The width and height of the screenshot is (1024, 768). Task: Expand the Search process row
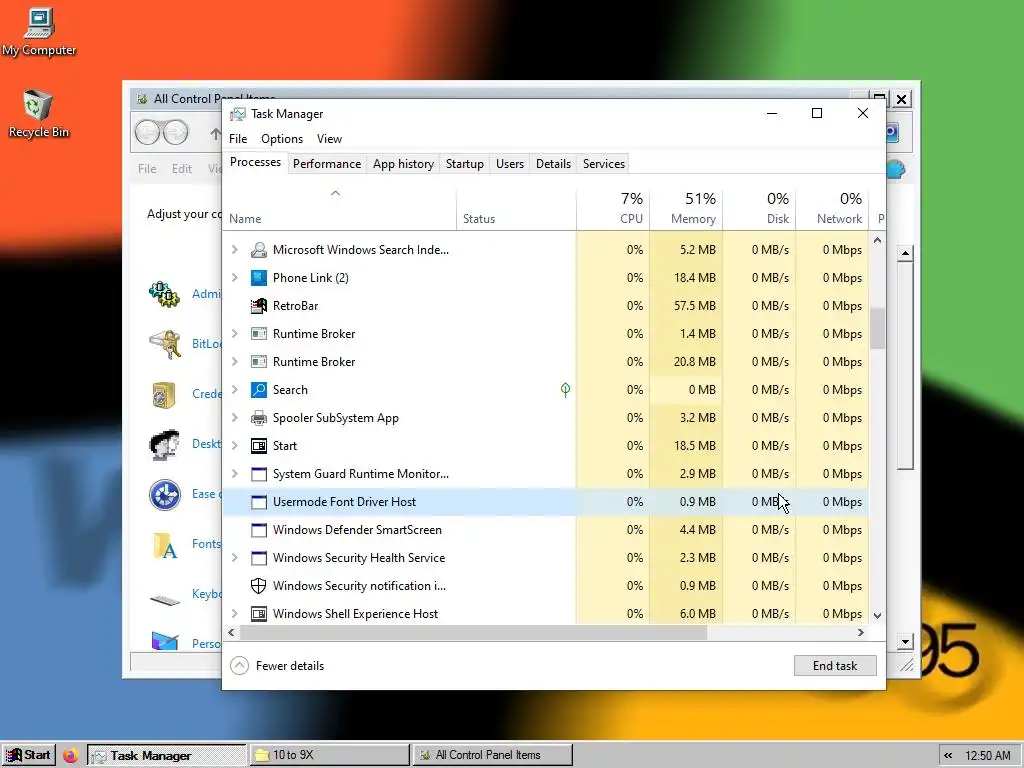(235, 390)
